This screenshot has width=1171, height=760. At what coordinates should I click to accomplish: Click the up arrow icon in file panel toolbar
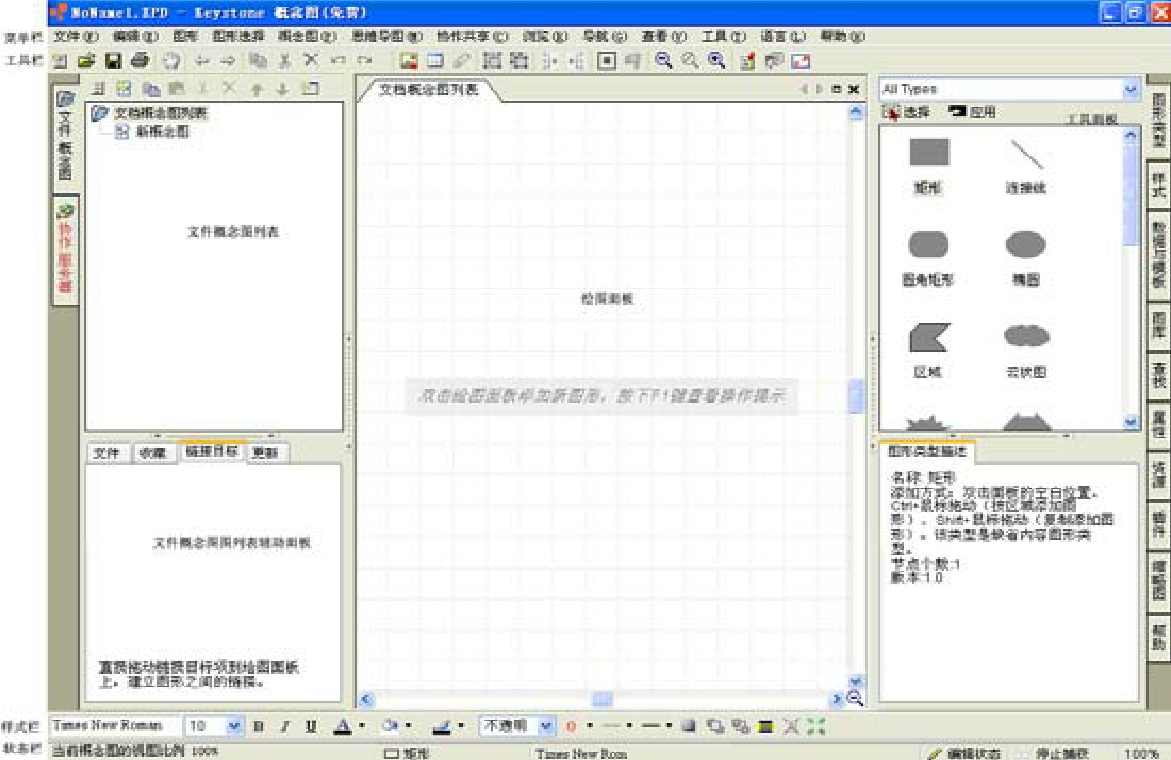click(257, 90)
